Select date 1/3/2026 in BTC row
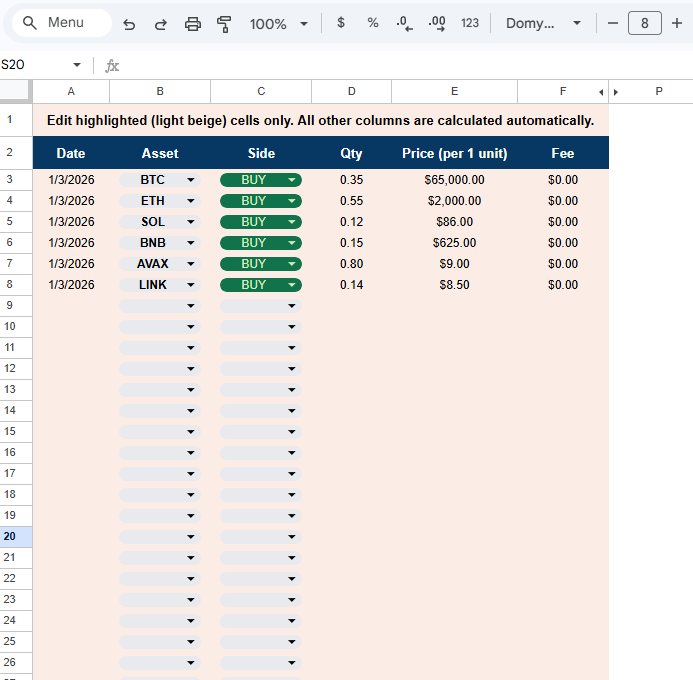Viewport: 693px width, 680px height. coord(71,180)
